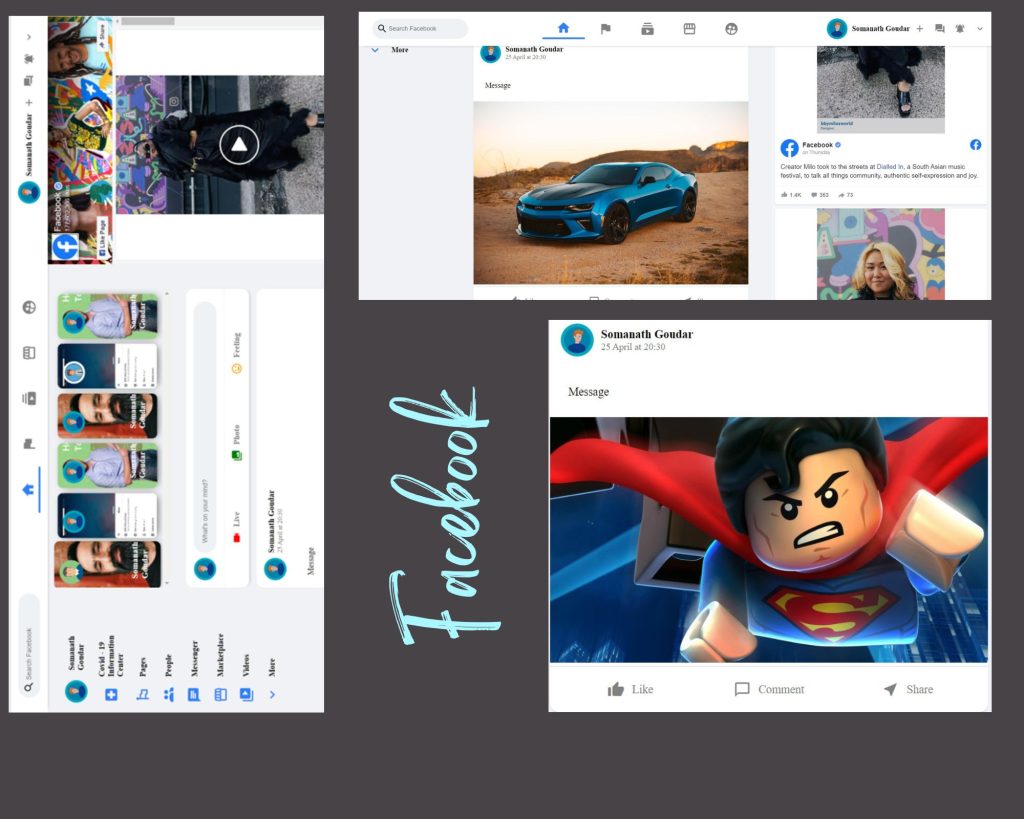Viewport: 1024px width, 819px height.
Task: Click Like button on Superman post
Action: click(x=630, y=689)
